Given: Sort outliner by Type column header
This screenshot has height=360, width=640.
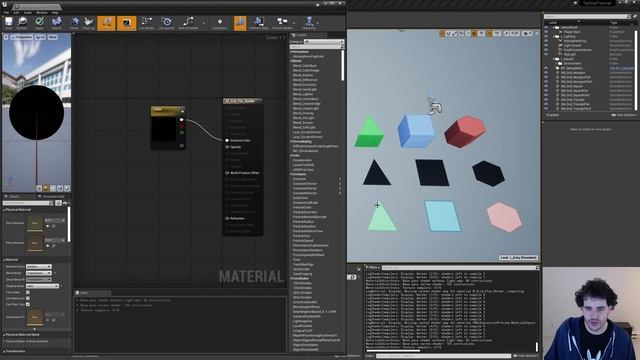Looking at the screenshot, I should click(x=614, y=23).
